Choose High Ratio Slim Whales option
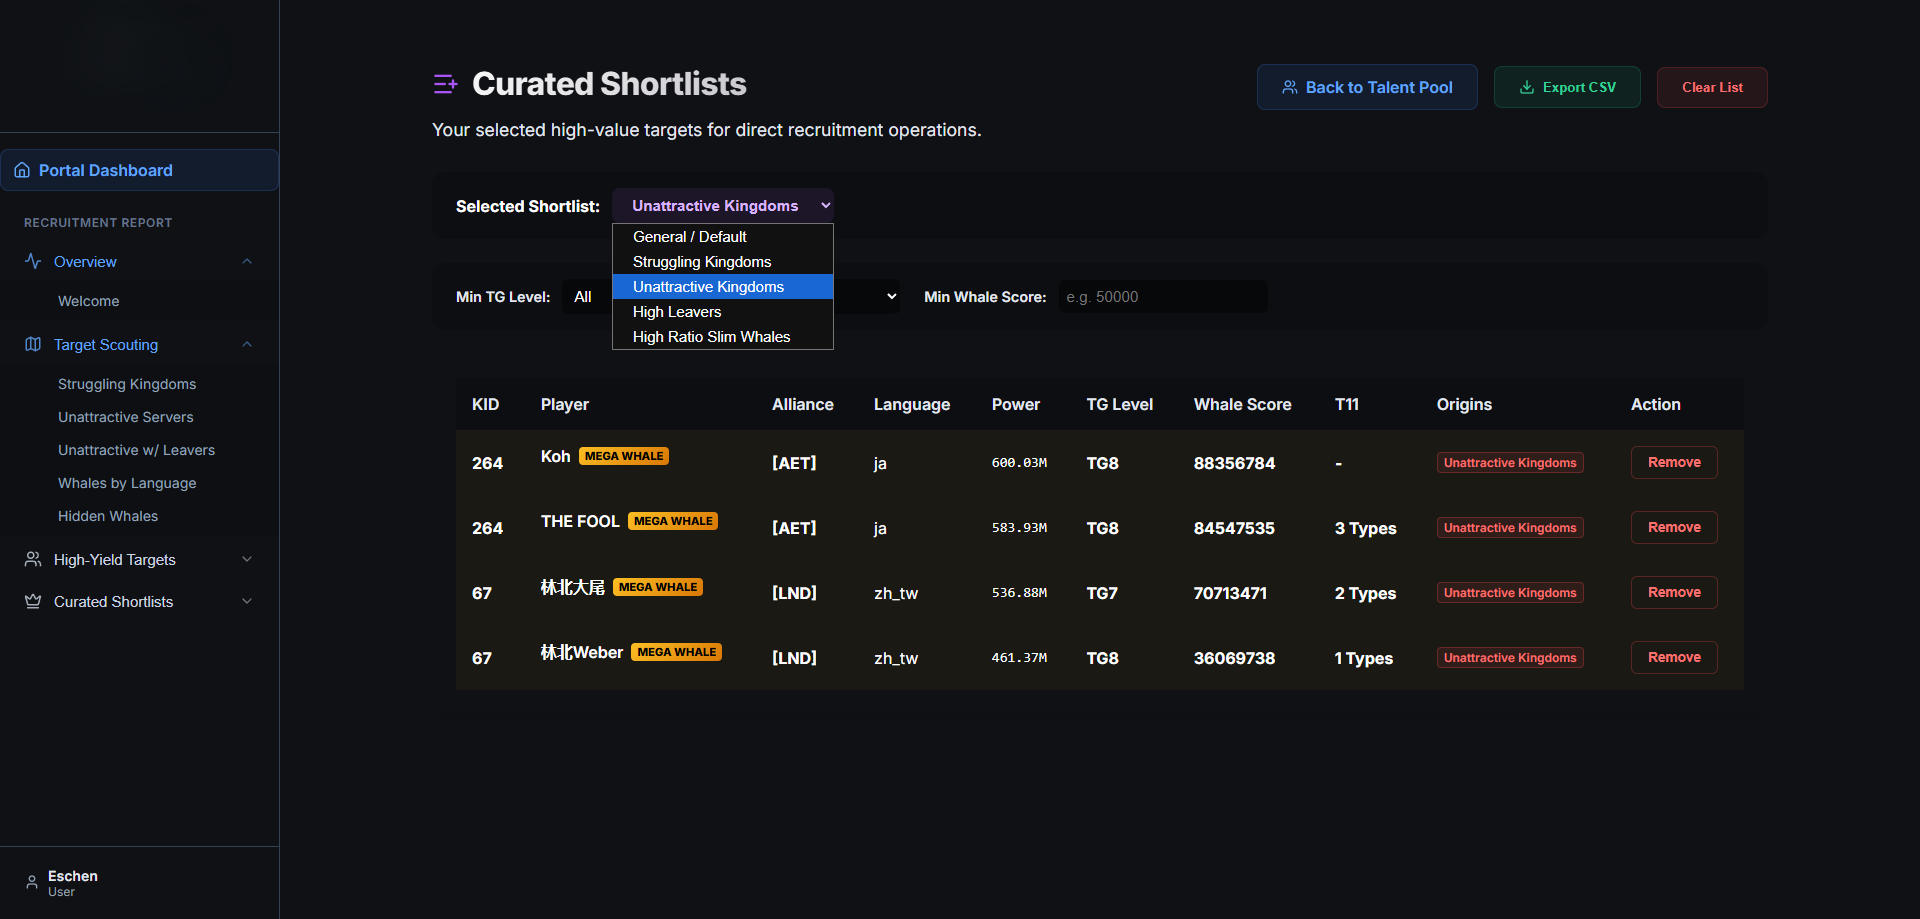Image resolution: width=1920 pixels, height=919 pixels. (x=723, y=337)
